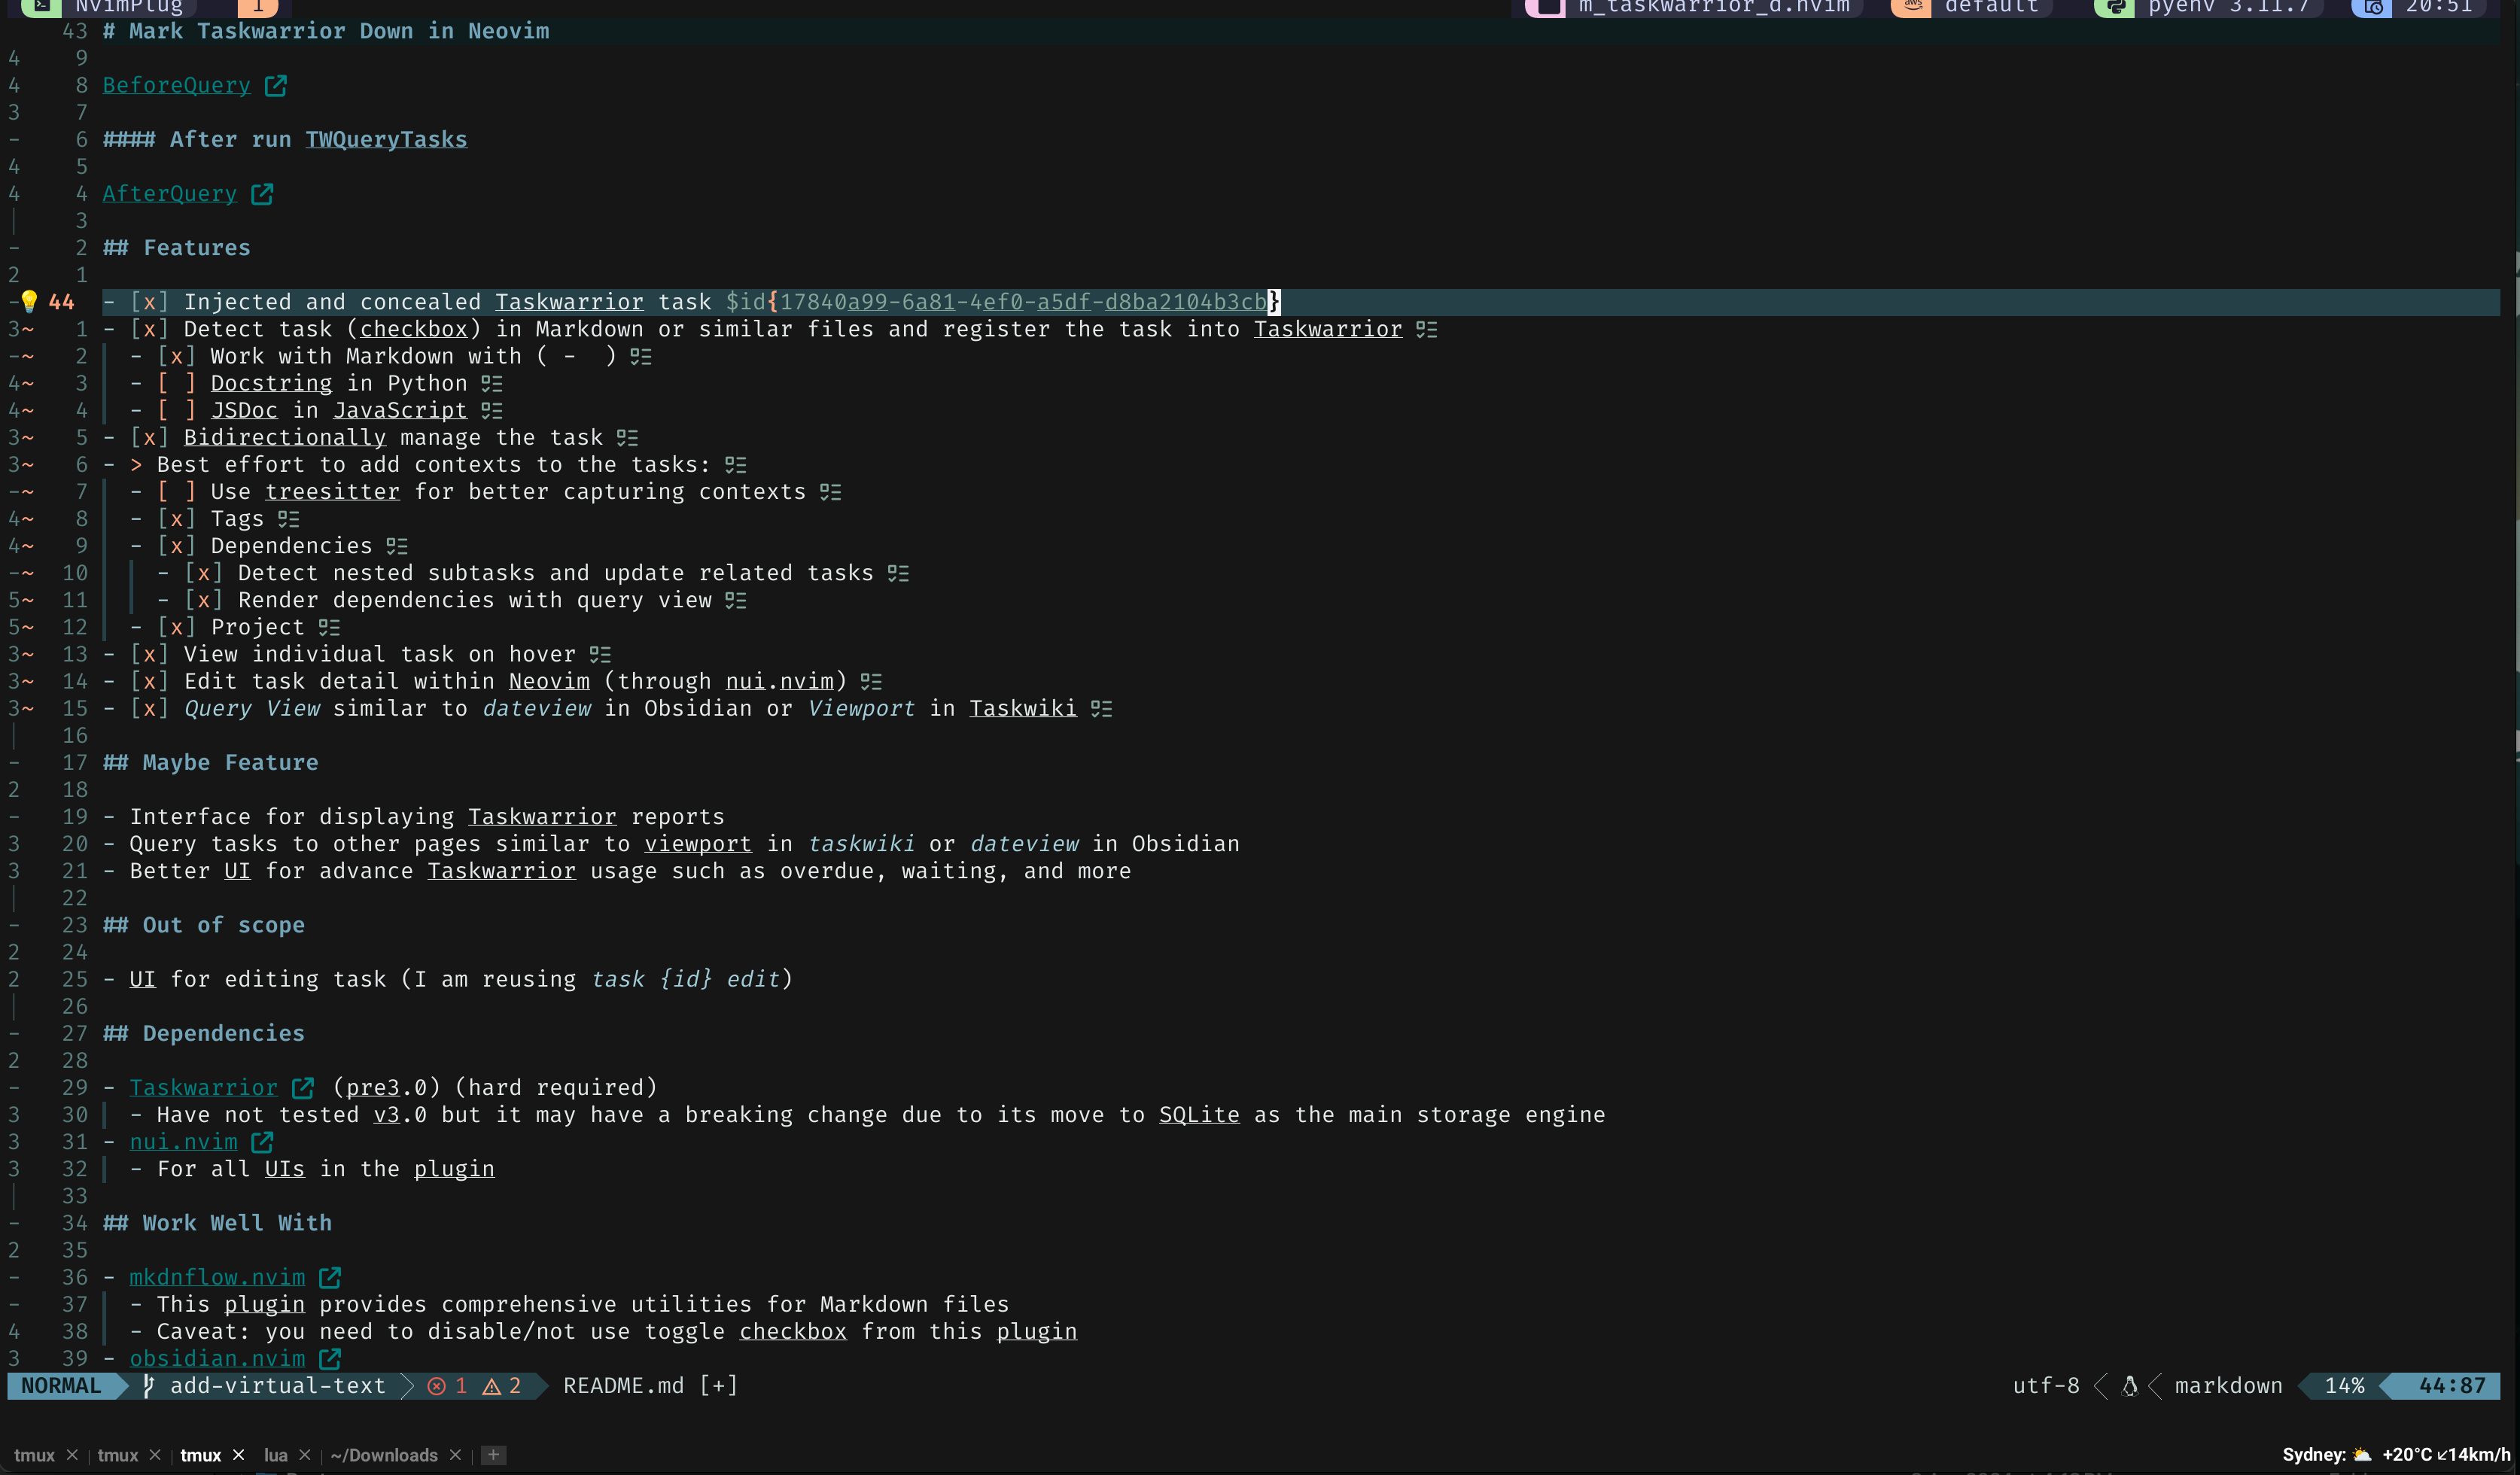The height and width of the screenshot is (1475, 2520).
Task: Click the task list icon after Tags
Action: 288,519
